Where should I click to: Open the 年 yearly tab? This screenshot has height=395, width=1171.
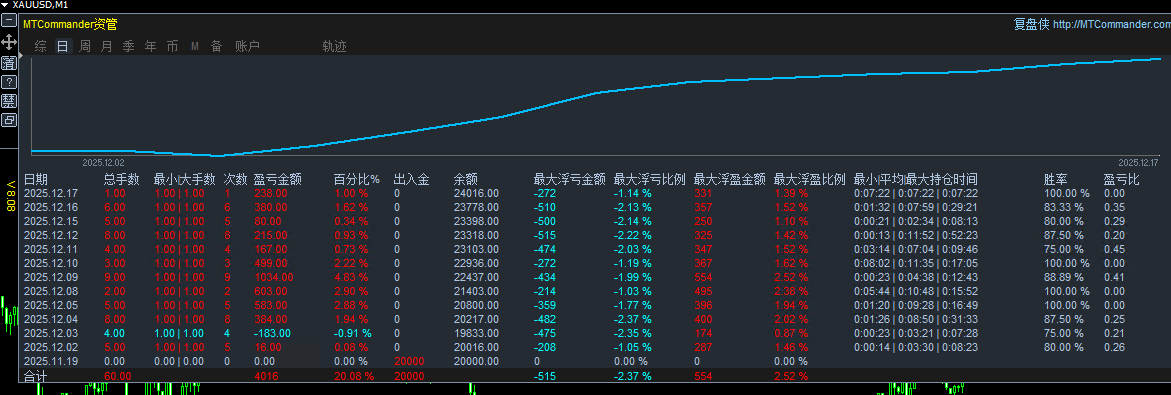pyautogui.click(x=150, y=46)
